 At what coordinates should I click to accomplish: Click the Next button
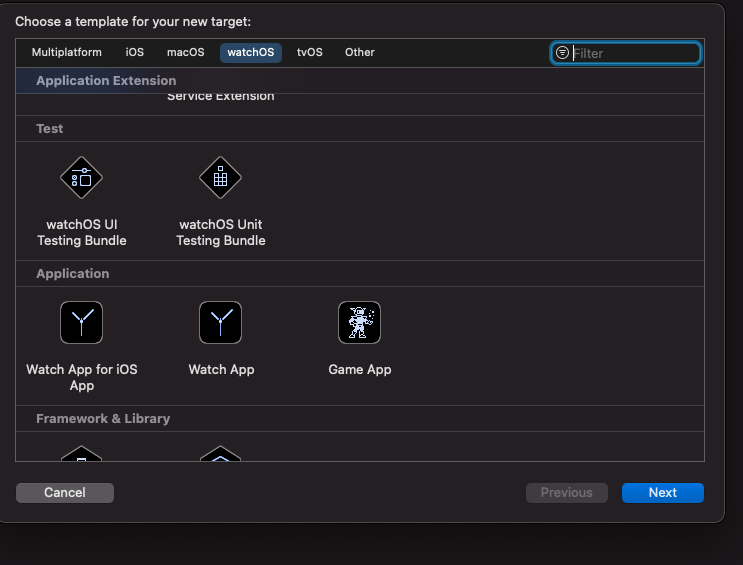(x=662, y=492)
